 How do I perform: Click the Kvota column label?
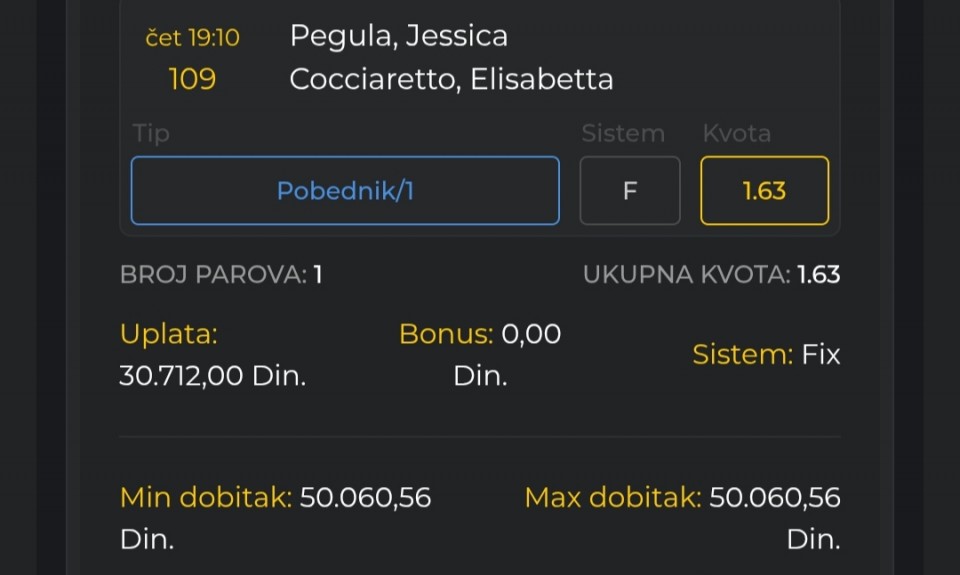point(736,134)
